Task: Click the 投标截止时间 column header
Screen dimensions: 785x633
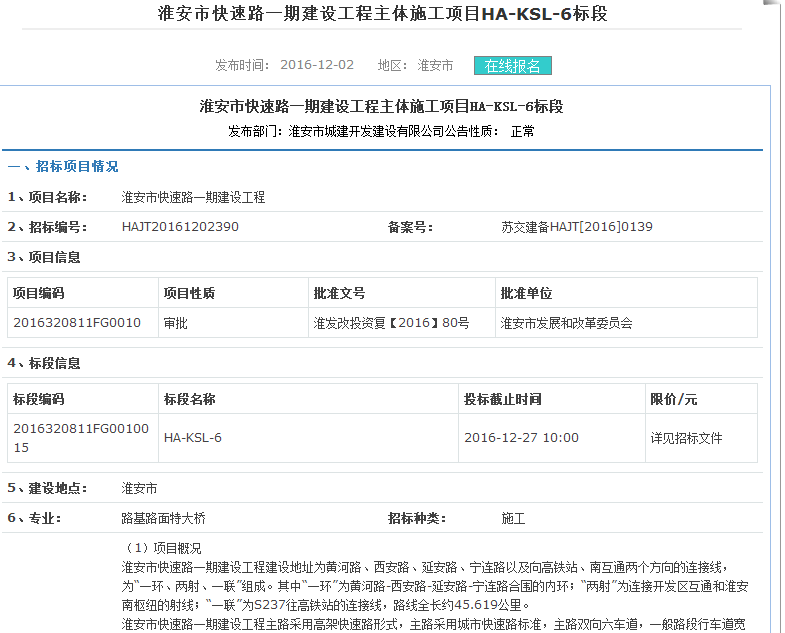Action: (x=503, y=400)
